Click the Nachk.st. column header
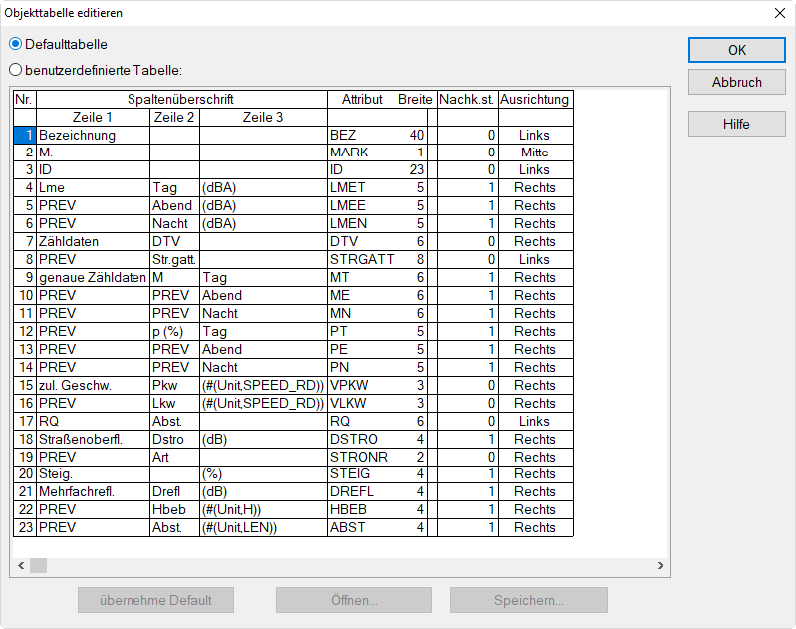The image size is (796, 629). pyautogui.click(x=467, y=100)
